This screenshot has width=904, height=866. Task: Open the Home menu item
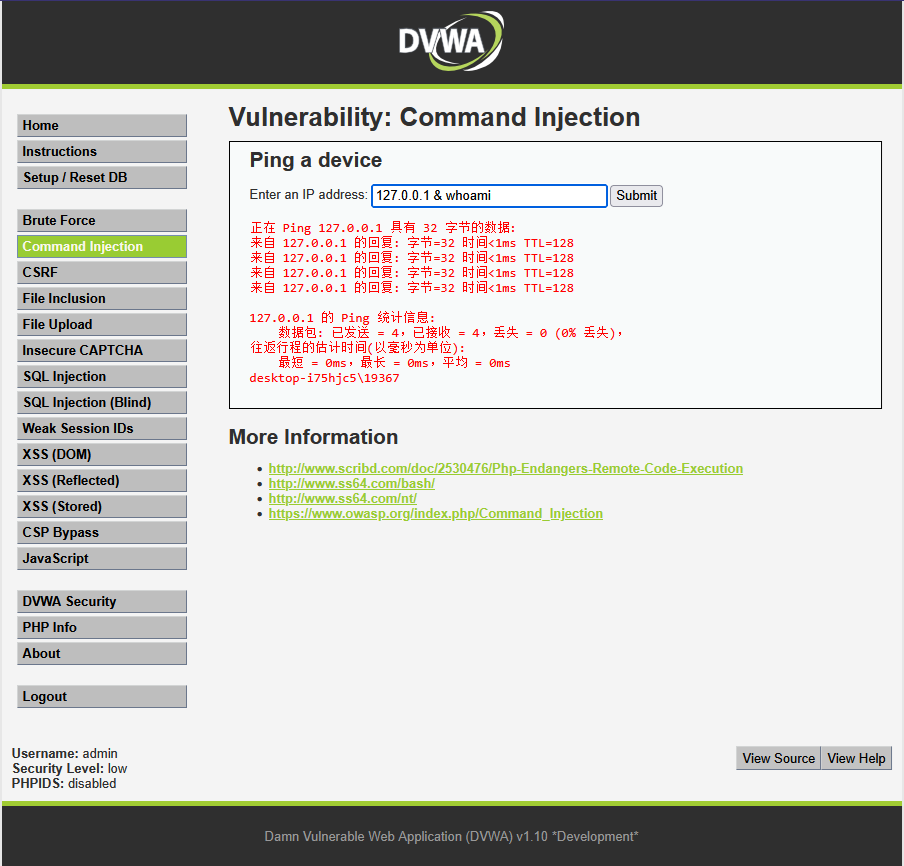click(102, 126)
